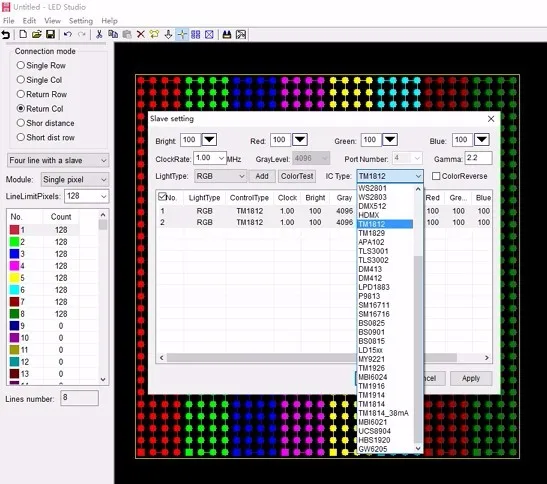Click the back arrow toolbar icon
This screenshot has width=547, height=484.
coord(6,35)
